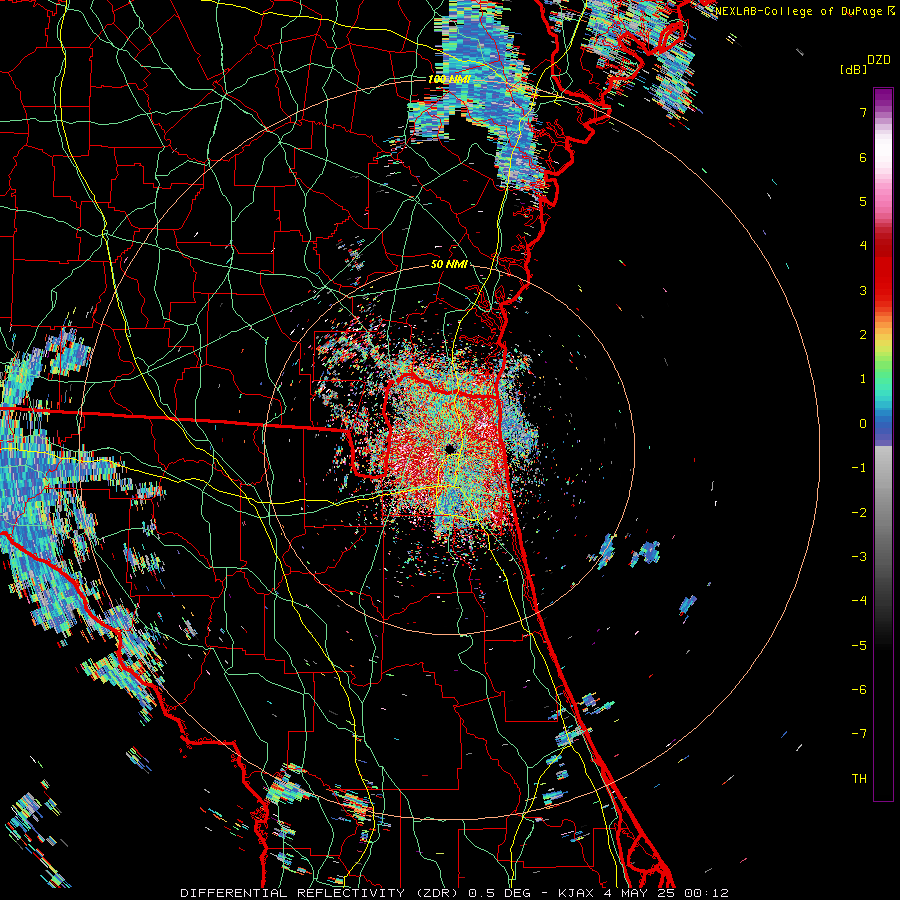Click the 2 tick label on legend
Image resolution: width=900 pixels, height=900 pixels.
pyautogui.click(x=863, y=335)
